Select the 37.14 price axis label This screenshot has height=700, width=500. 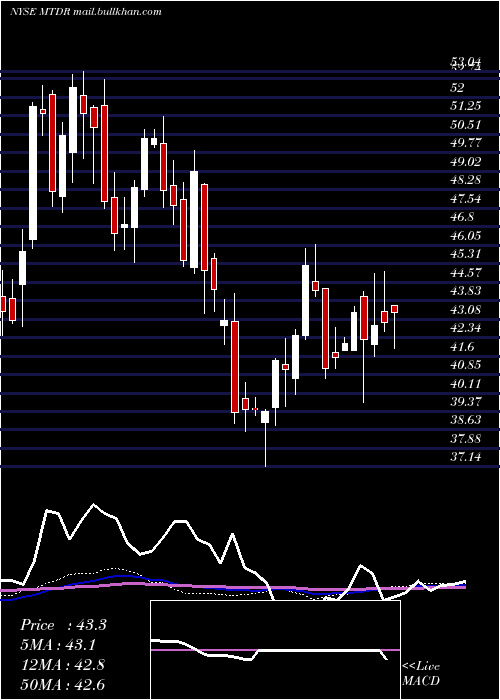tap(466, 457)
